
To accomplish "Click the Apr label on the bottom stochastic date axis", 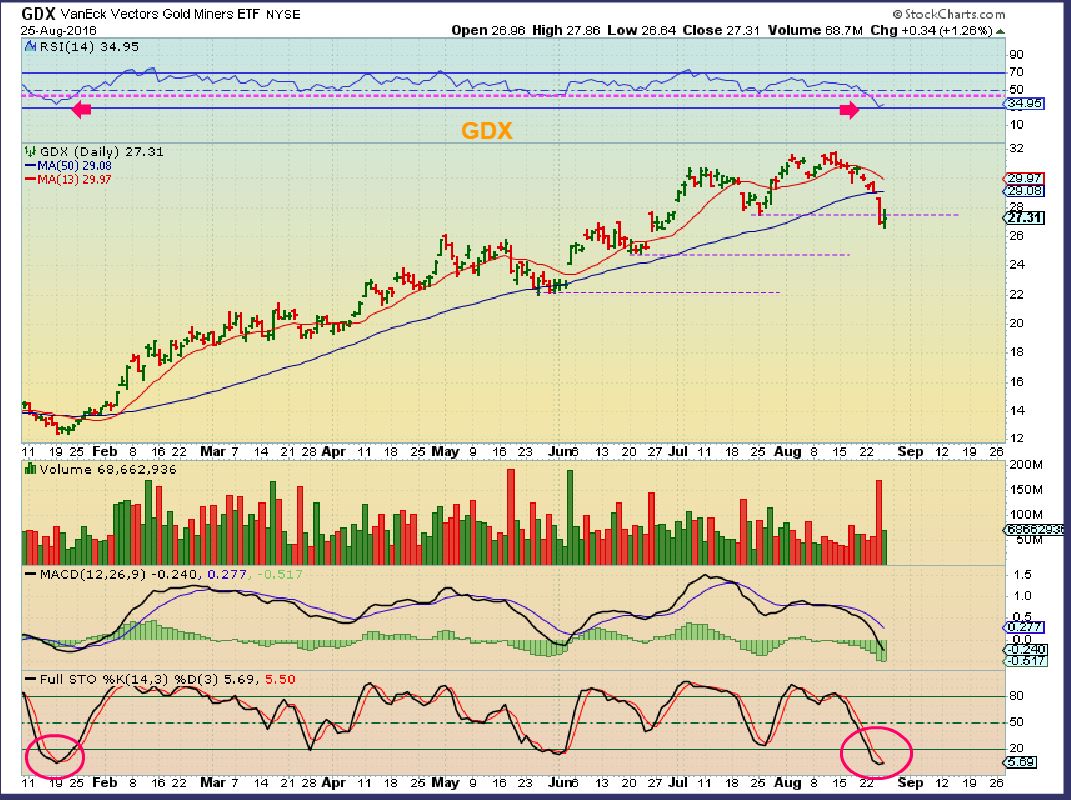I will click(x=333, y=782).
